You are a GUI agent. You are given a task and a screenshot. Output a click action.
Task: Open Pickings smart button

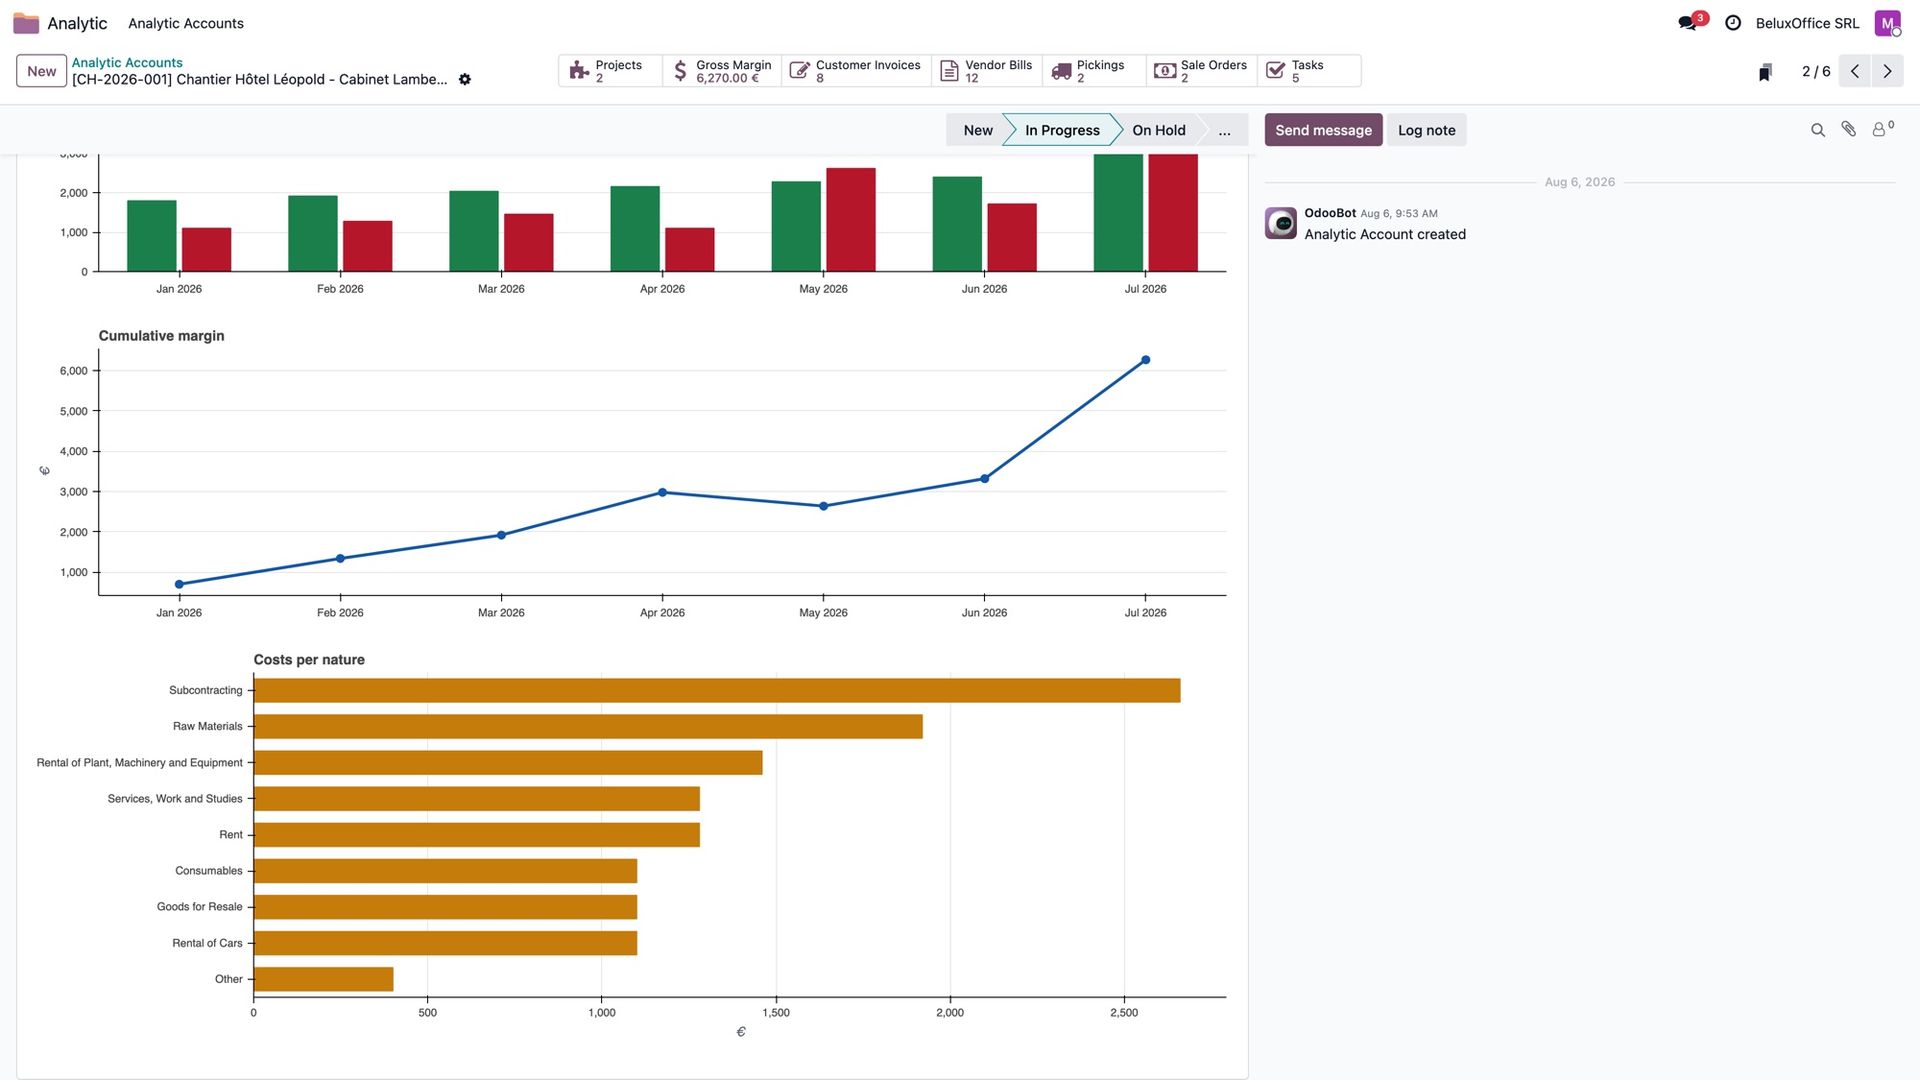[1094, 71]
